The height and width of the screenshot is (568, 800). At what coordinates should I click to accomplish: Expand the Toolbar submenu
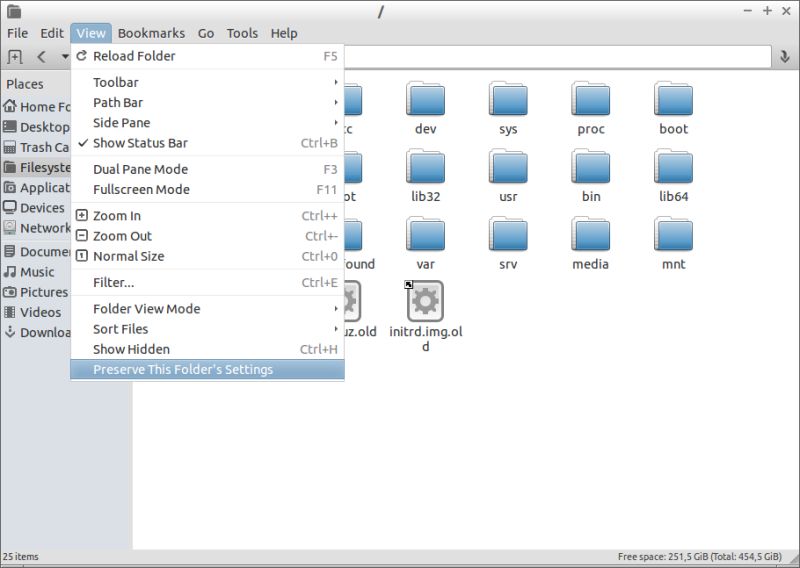[x=208, y=82]
